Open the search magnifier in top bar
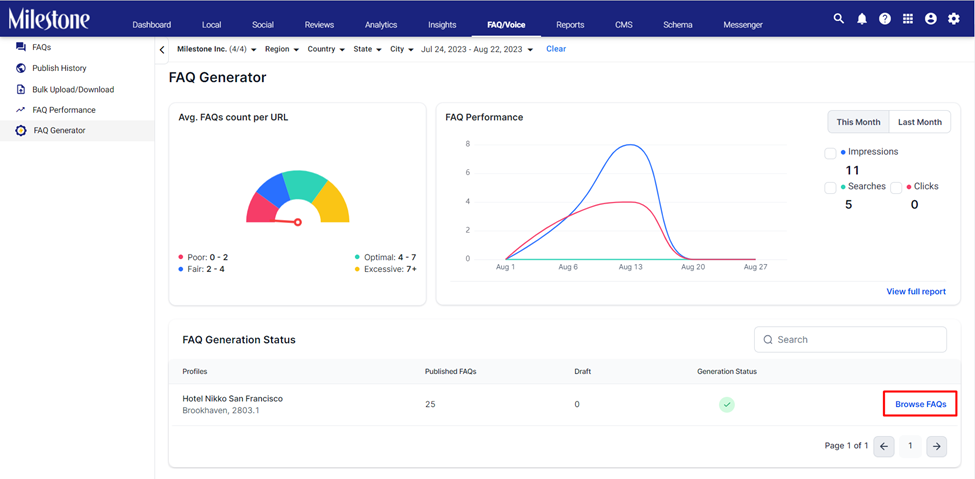The height and width of the screenshot is (479, 975). pos(838,19)
